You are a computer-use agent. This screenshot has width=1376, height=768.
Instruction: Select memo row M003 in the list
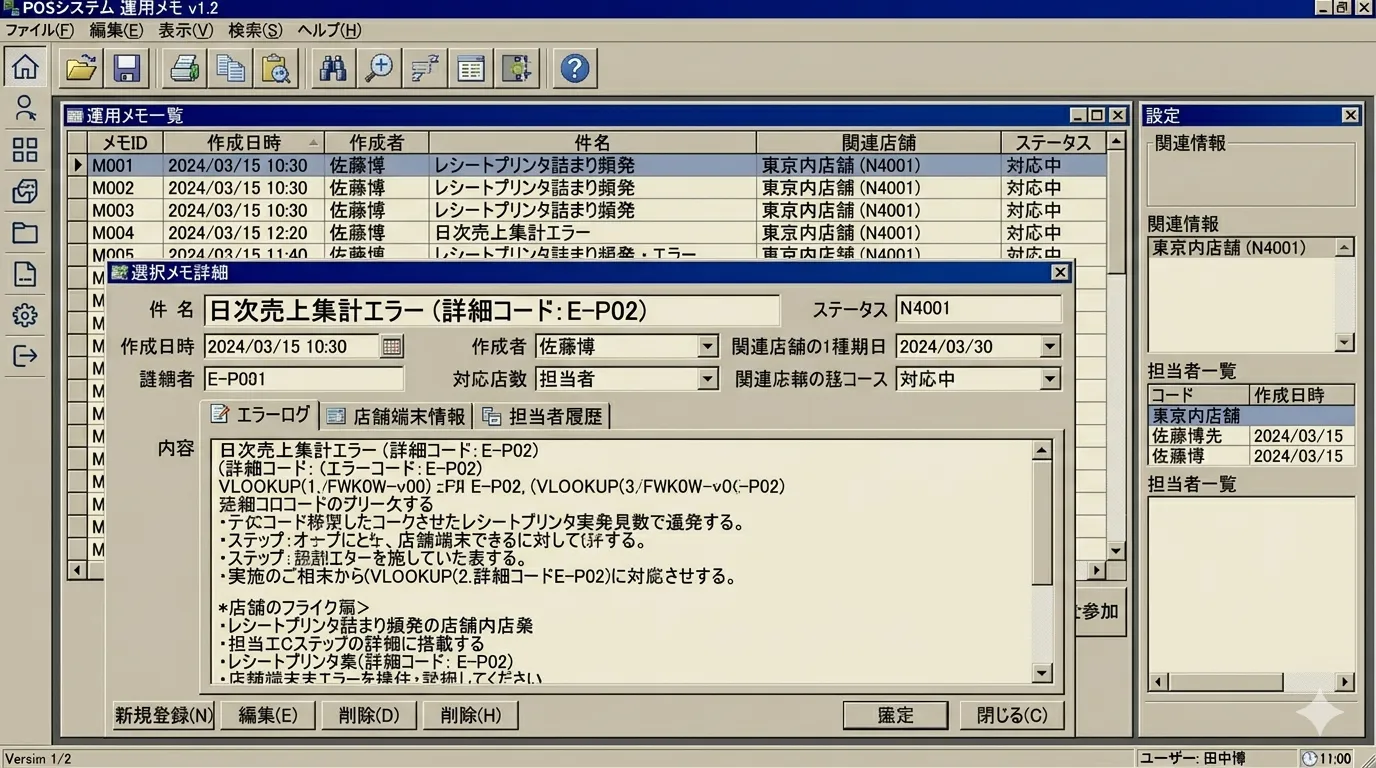point(588,211)
